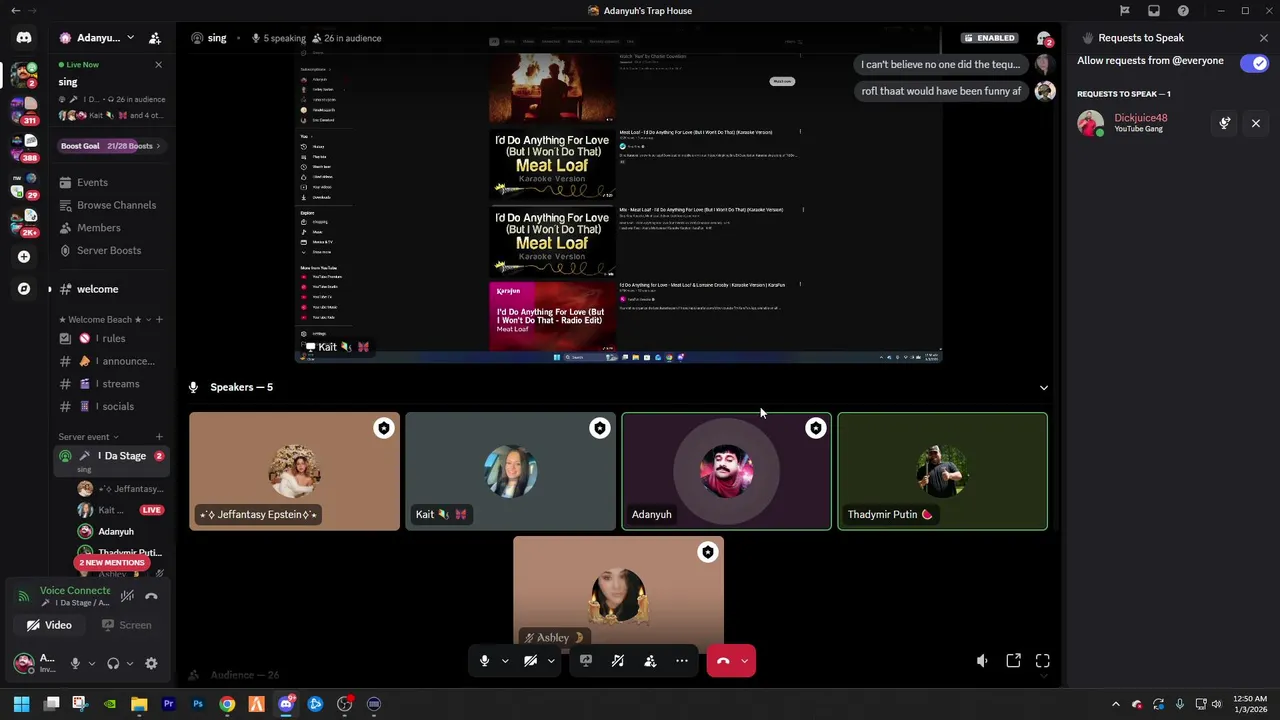Mute microphone in user panel

click(75, 663)
